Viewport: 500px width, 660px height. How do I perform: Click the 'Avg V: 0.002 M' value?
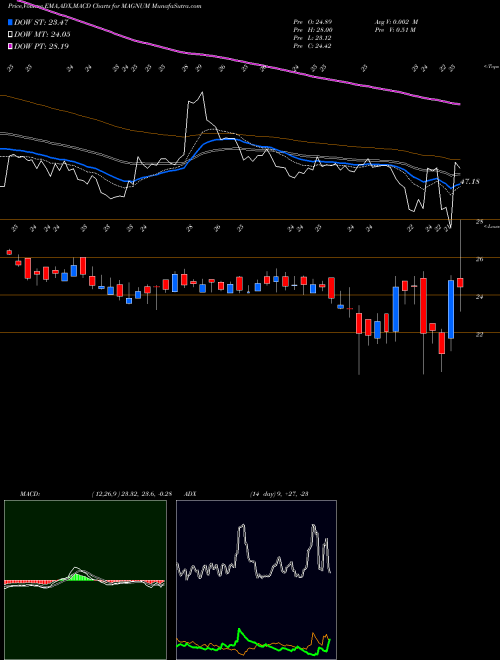coord(396,22)
